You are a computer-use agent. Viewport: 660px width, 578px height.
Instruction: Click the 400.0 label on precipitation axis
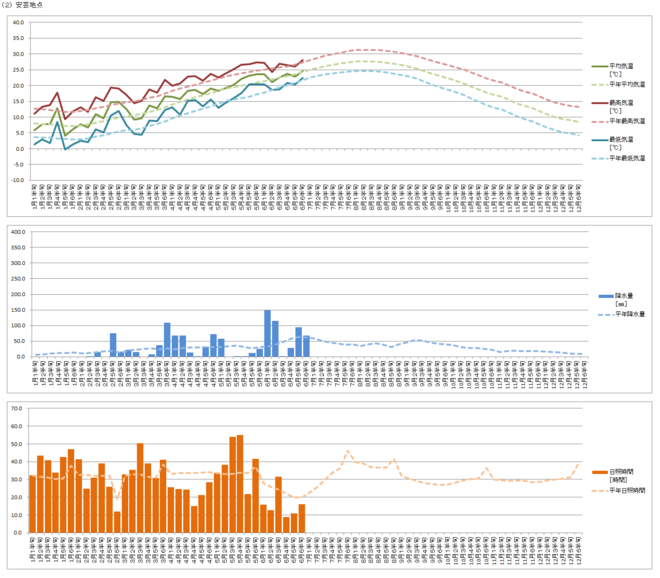18,232
